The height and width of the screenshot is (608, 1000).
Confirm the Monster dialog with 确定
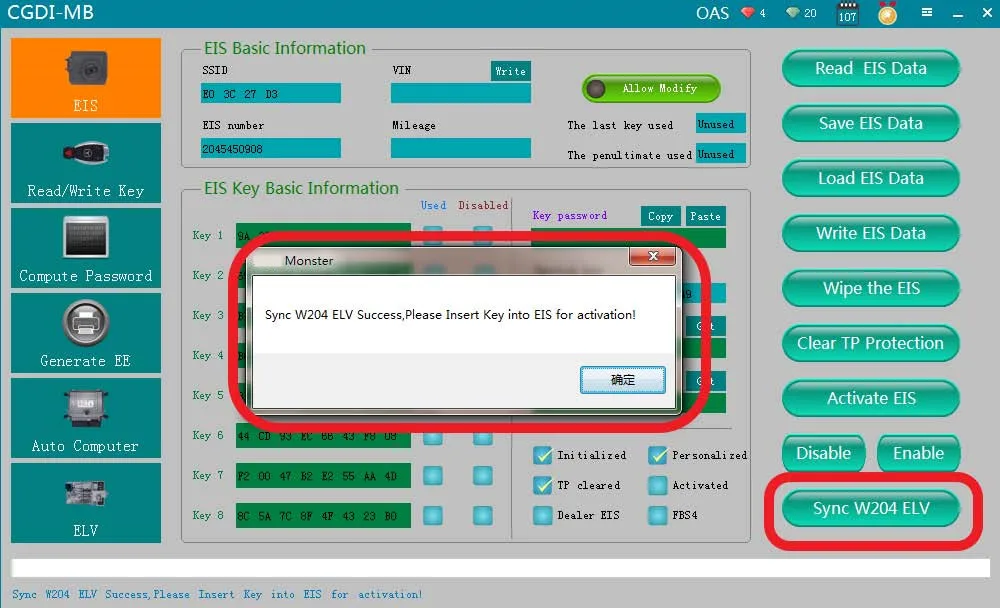pos(622,380)
